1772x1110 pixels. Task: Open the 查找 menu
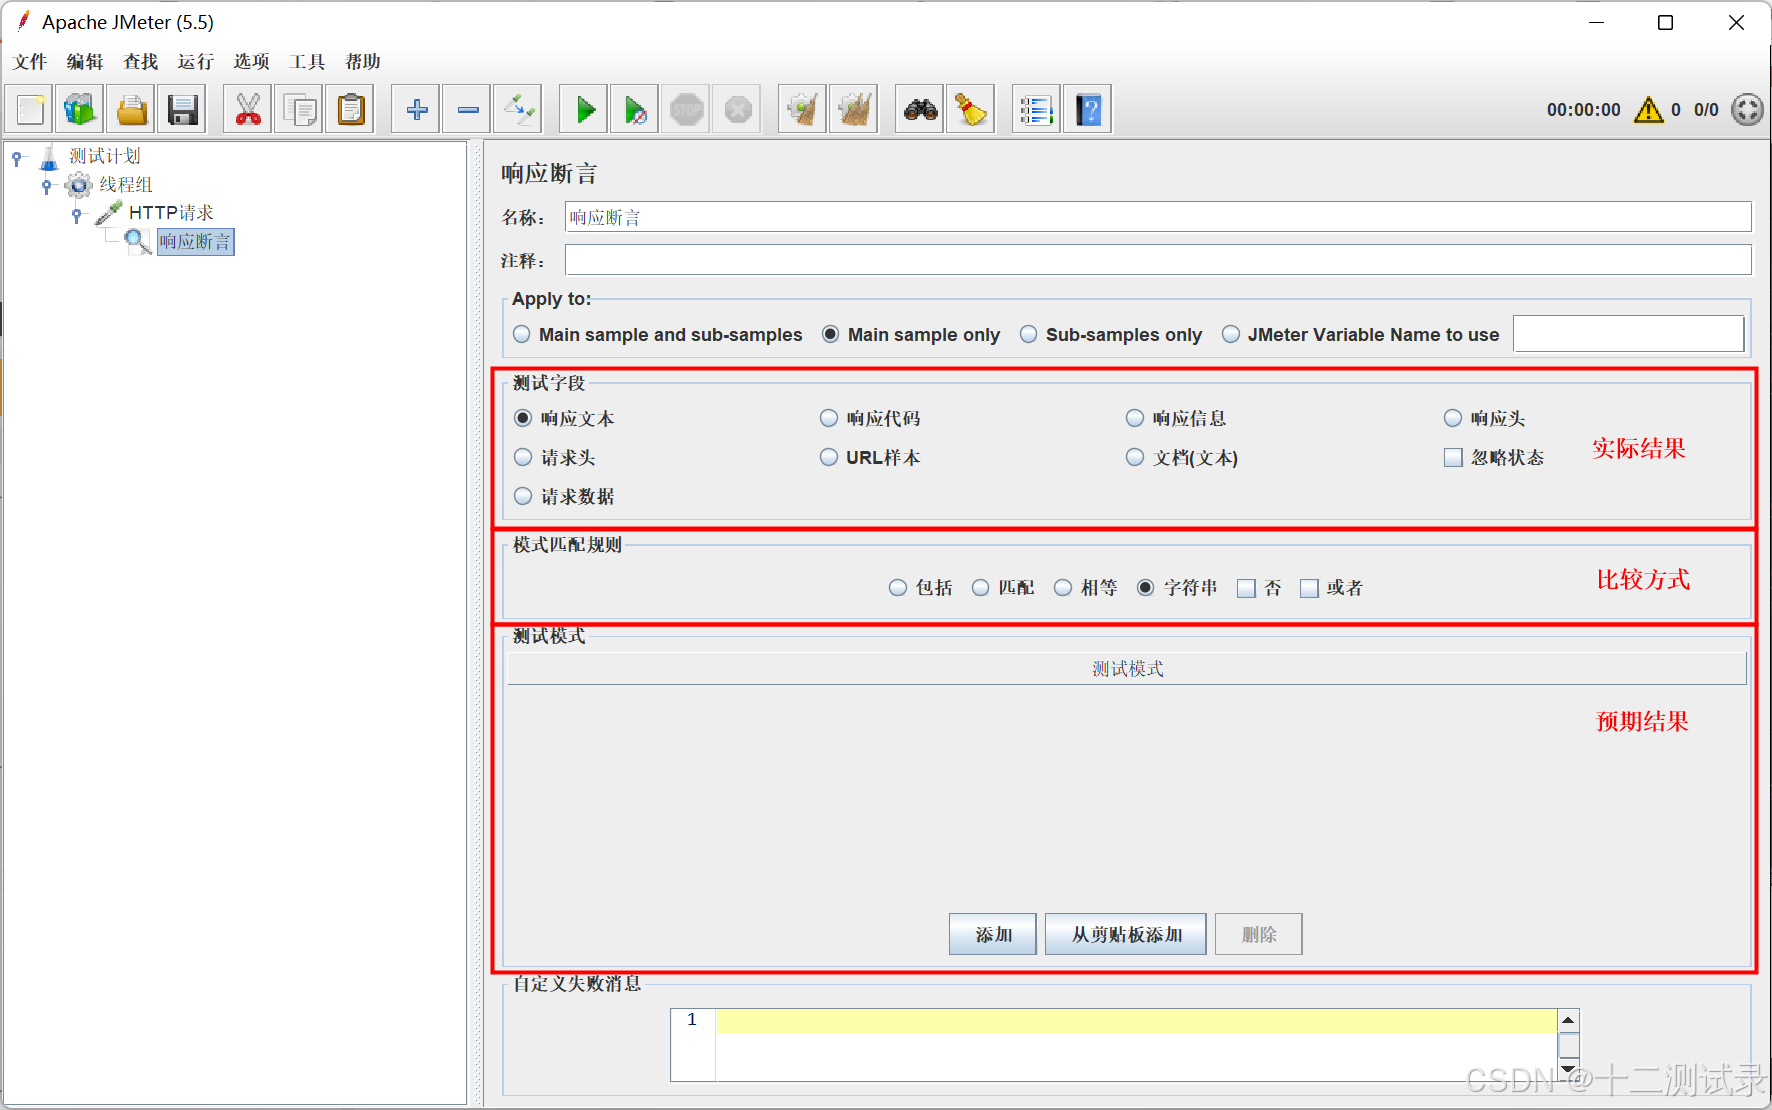coord(140,62)
